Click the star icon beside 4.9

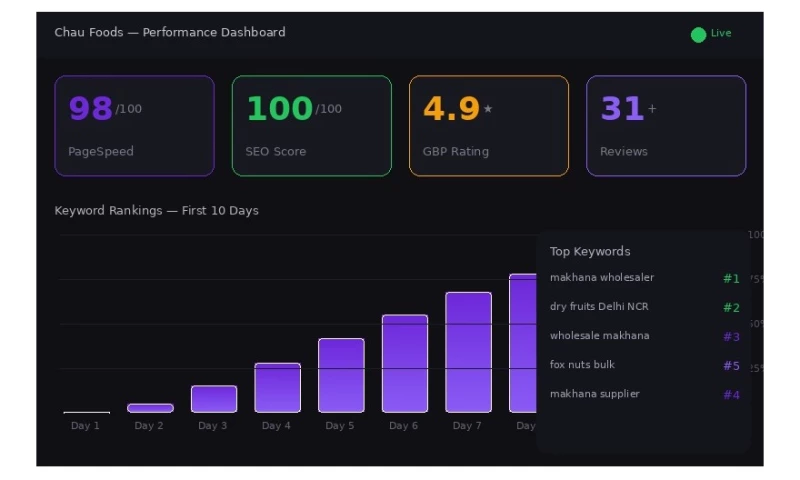488,109
